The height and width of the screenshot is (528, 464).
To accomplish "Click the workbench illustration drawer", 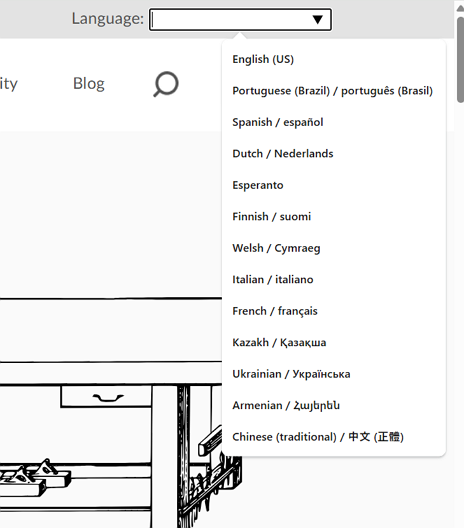I will point(106,397).
